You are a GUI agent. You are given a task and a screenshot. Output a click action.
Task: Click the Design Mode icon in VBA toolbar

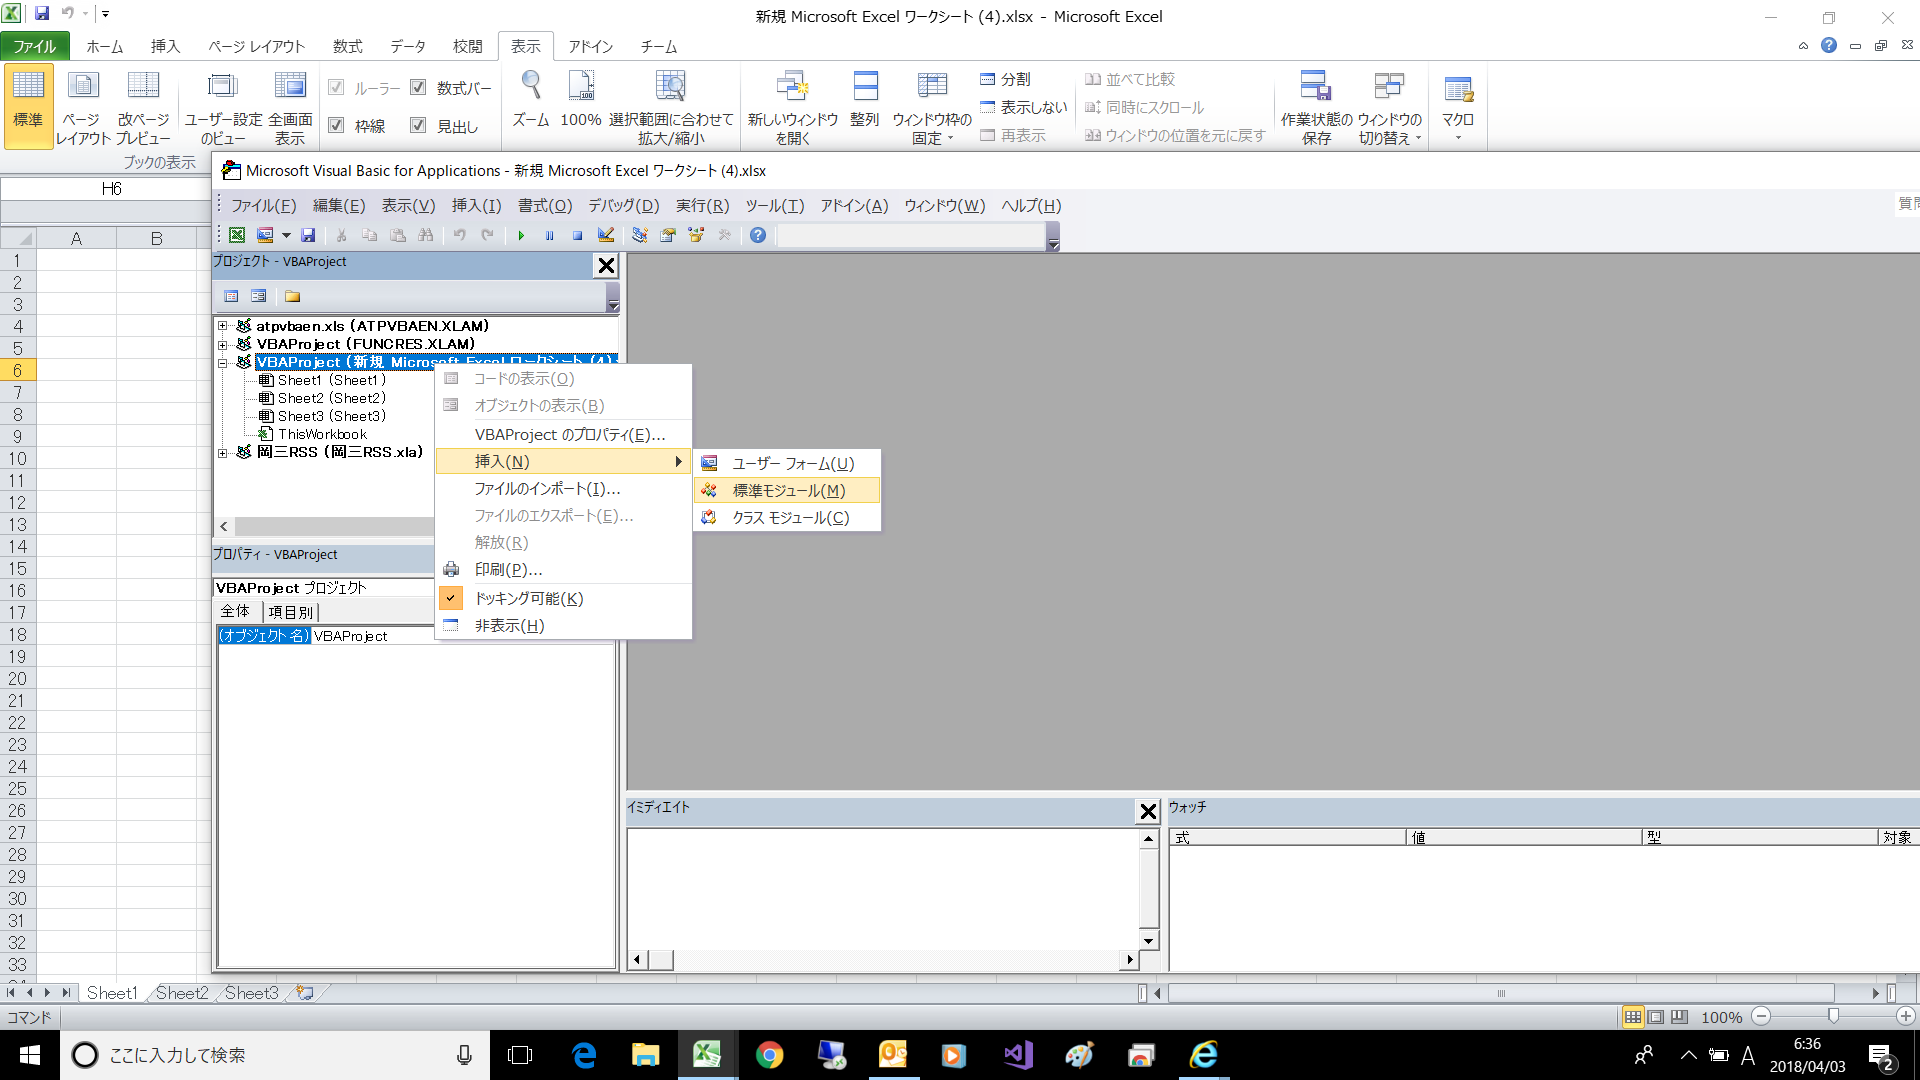pos(606,235)
